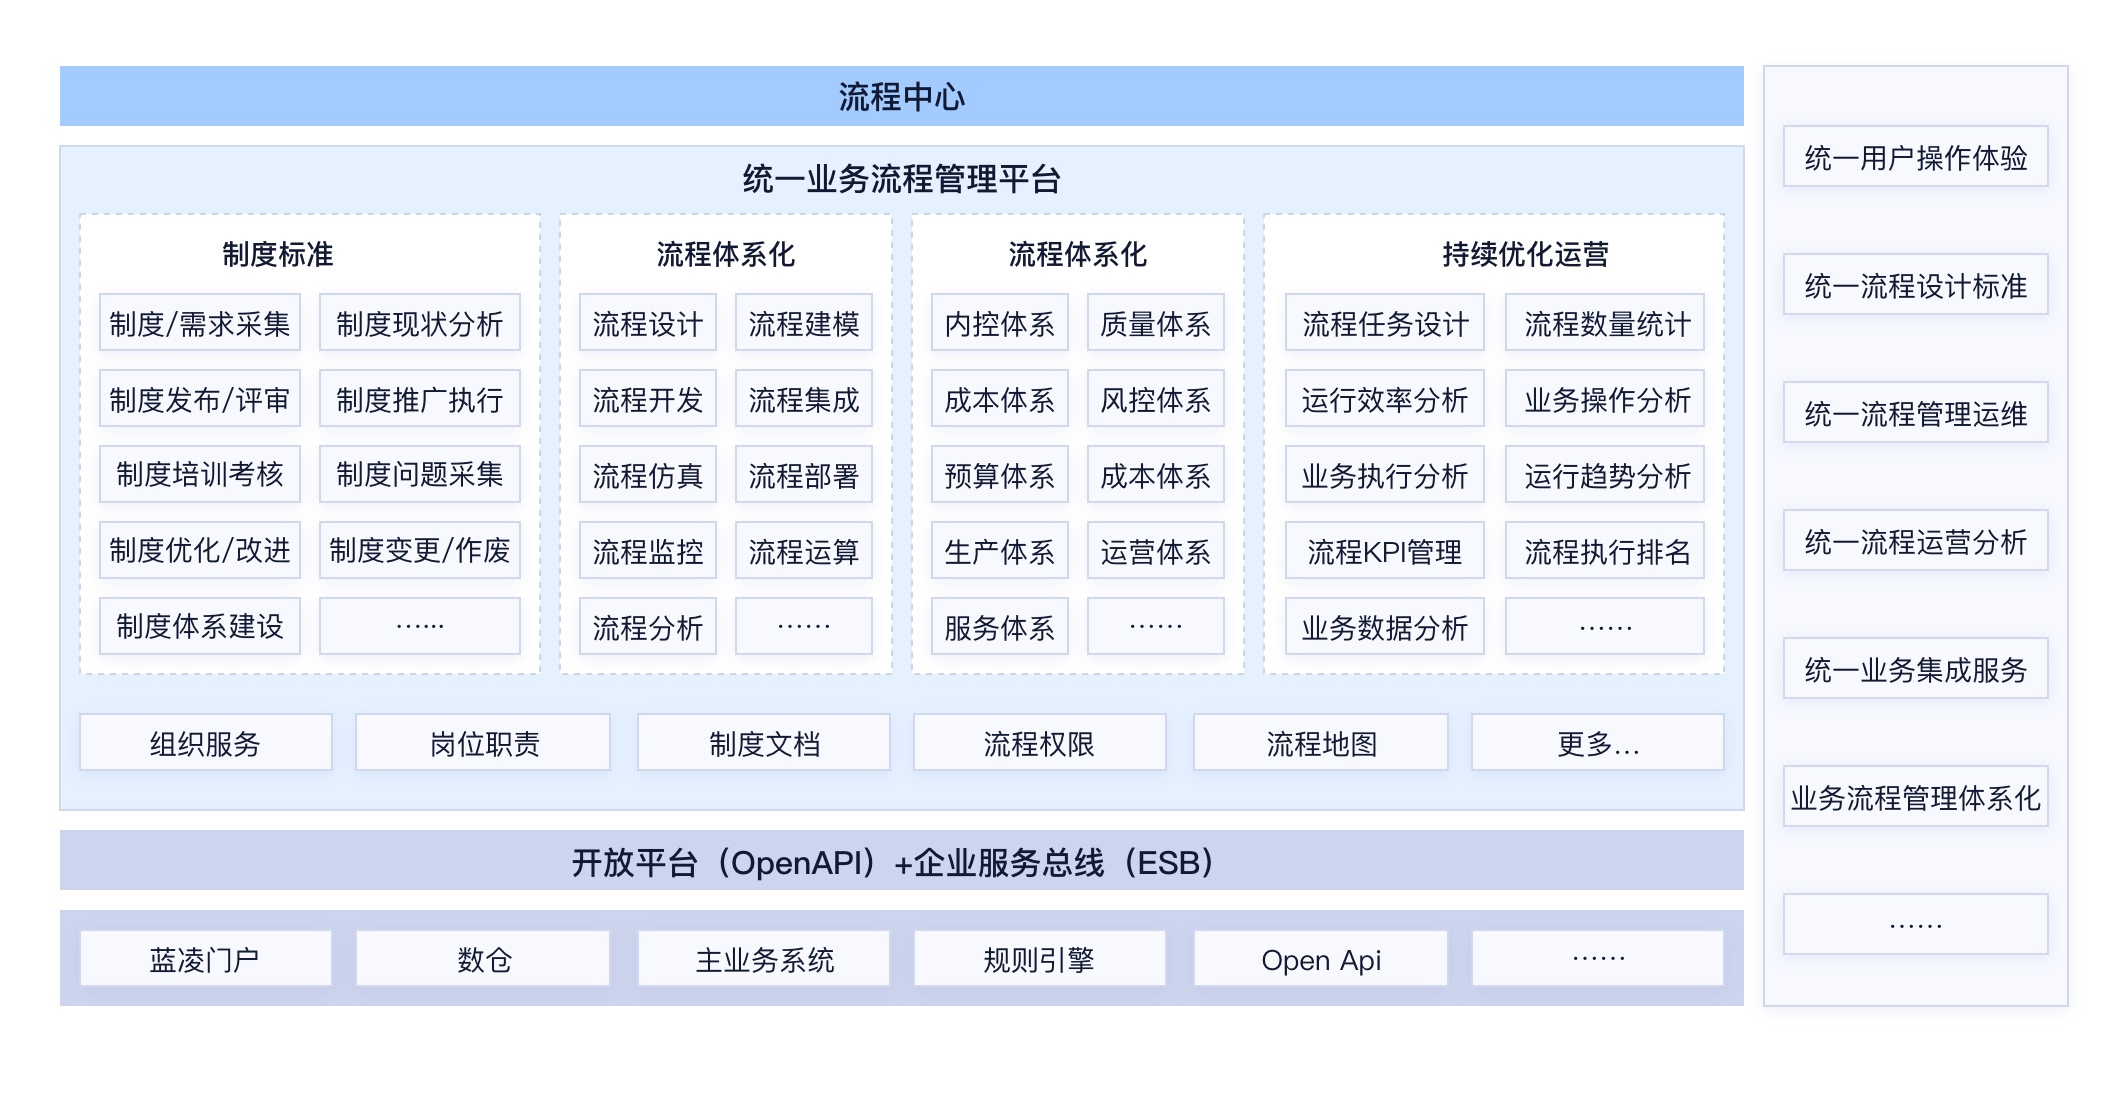
Task: Select the 流程地图 box
Action: (x=1321, y=742)
